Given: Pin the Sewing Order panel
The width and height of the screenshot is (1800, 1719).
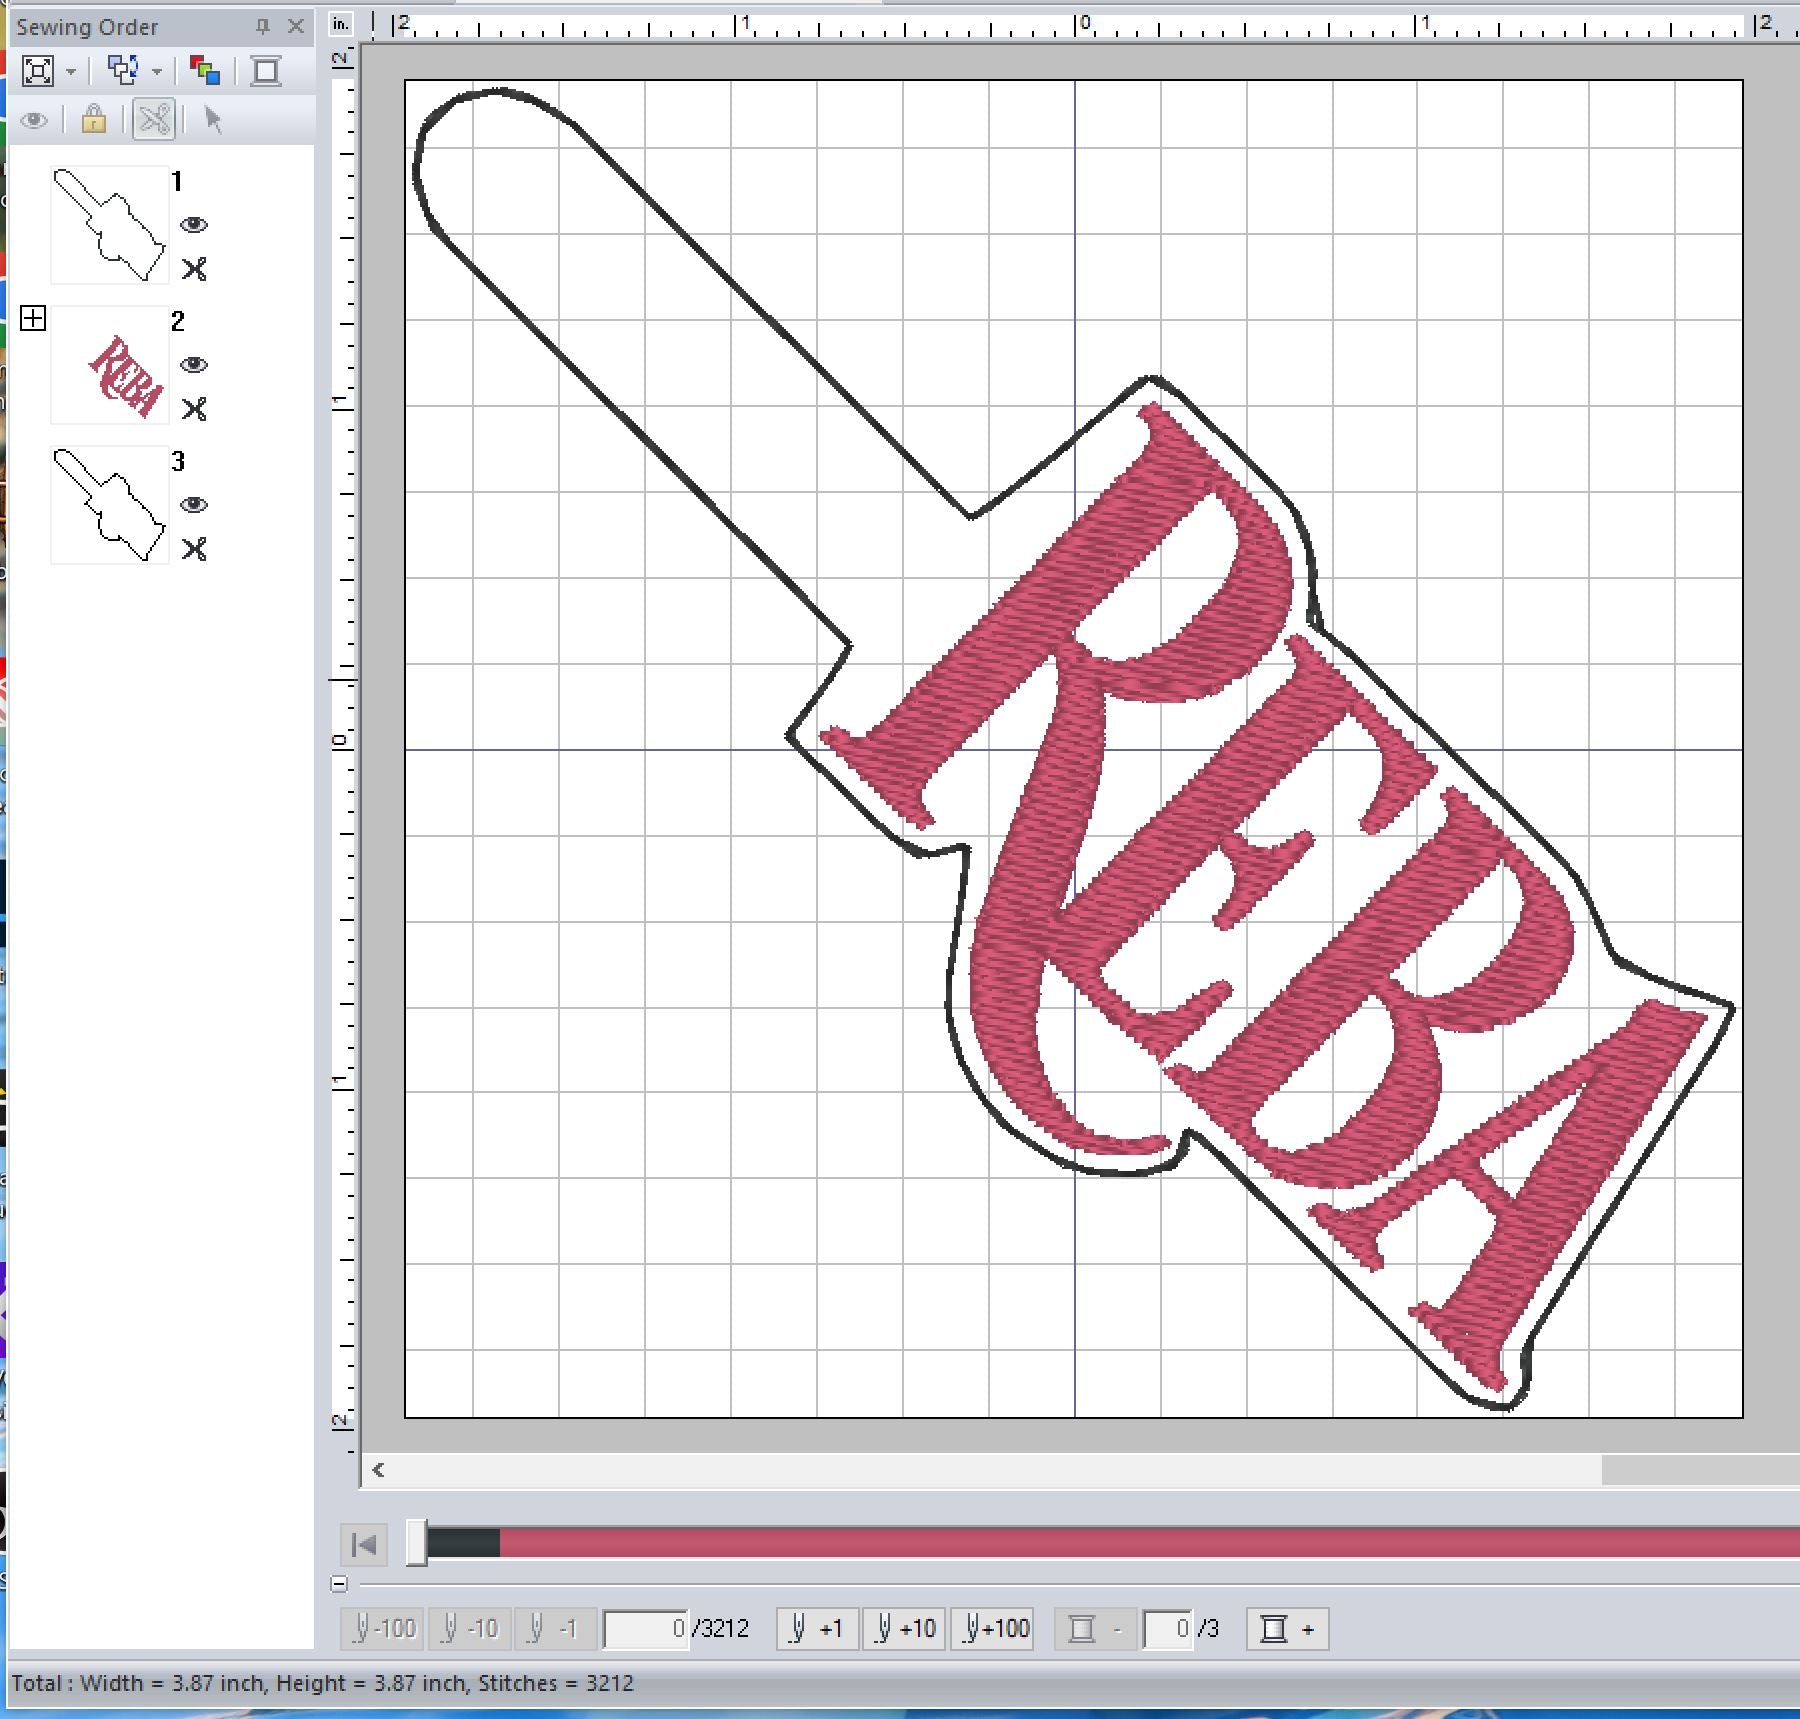Looking at the screenshot, I should tap(263, 27).
